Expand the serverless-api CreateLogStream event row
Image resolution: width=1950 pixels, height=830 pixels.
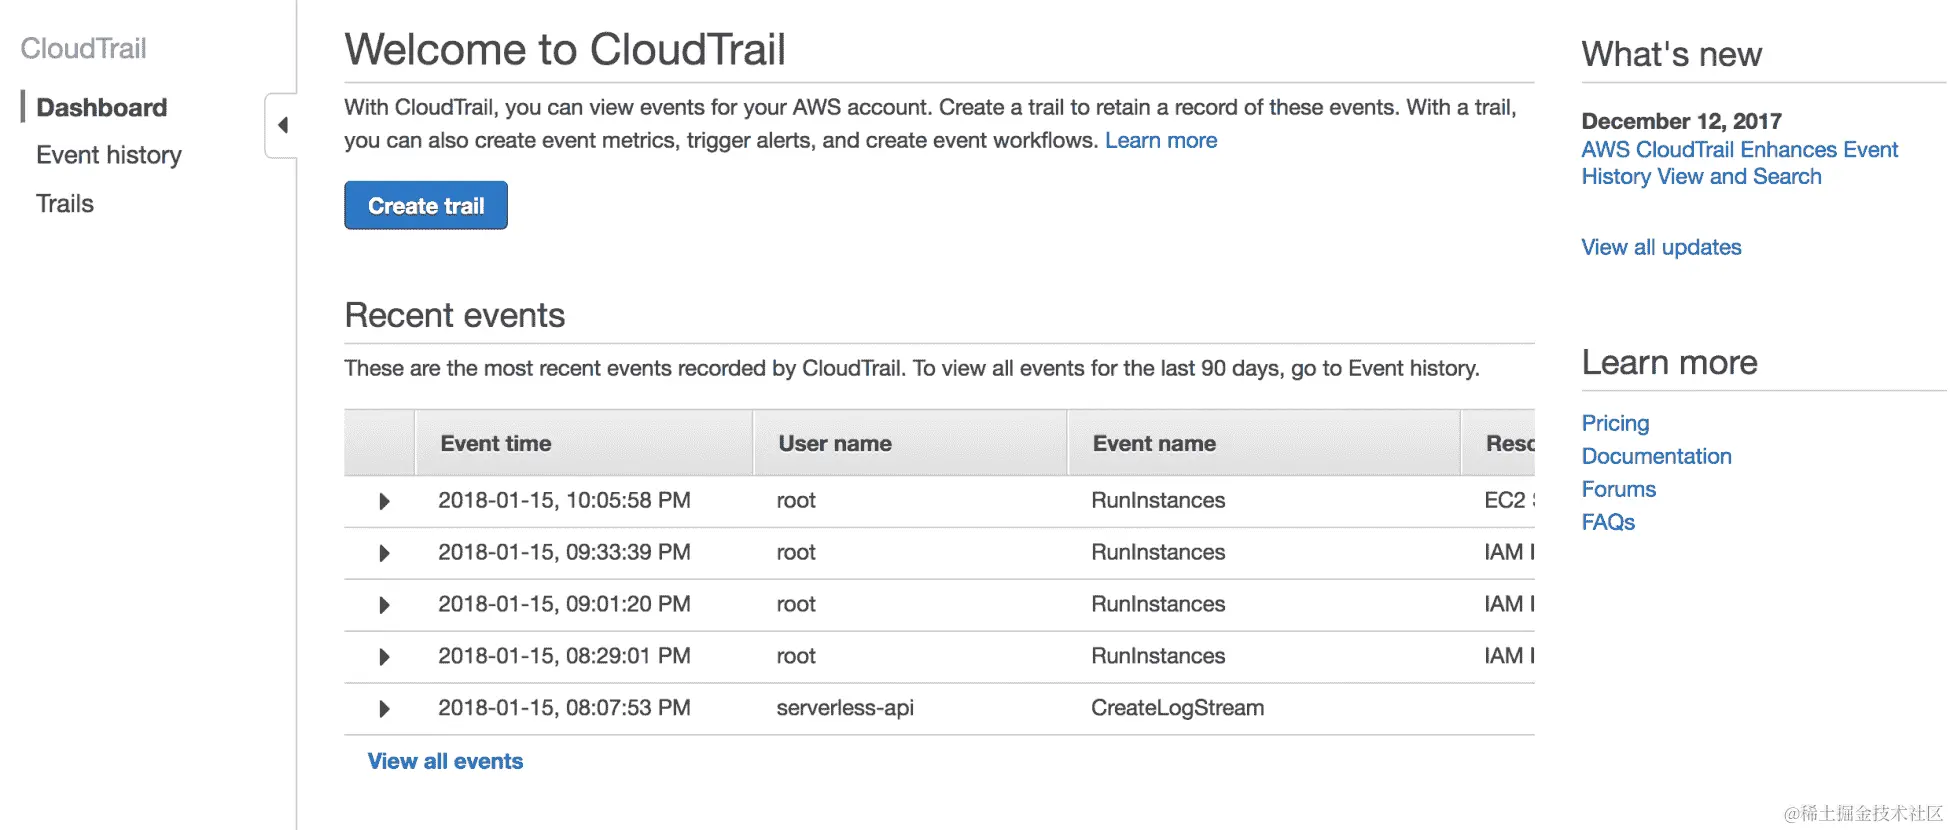click(x=384, y=709)
